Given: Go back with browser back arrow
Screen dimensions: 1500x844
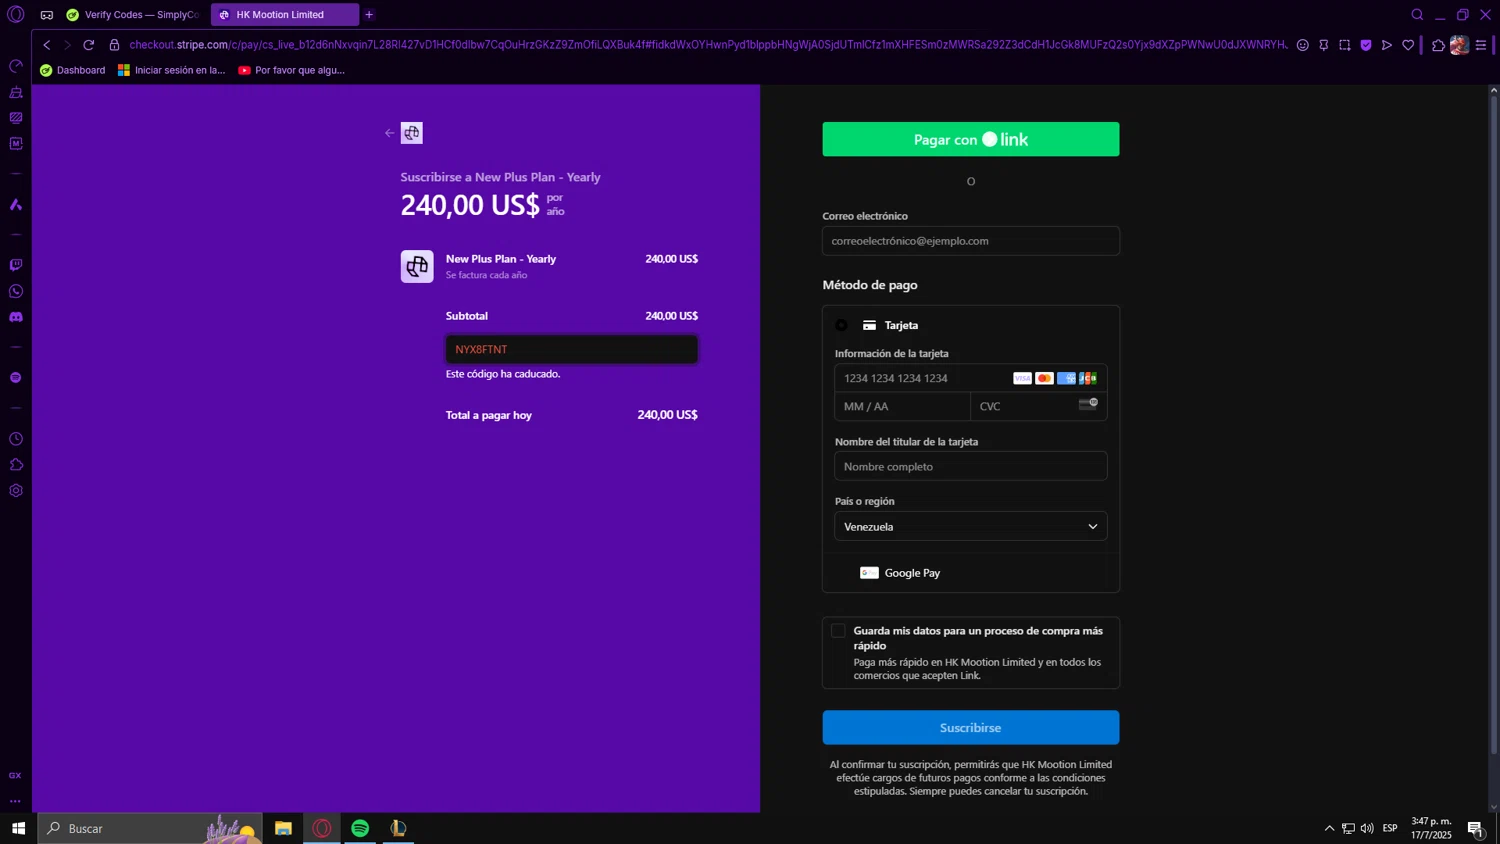Looking at the screenshot, I should coord(46,45).
